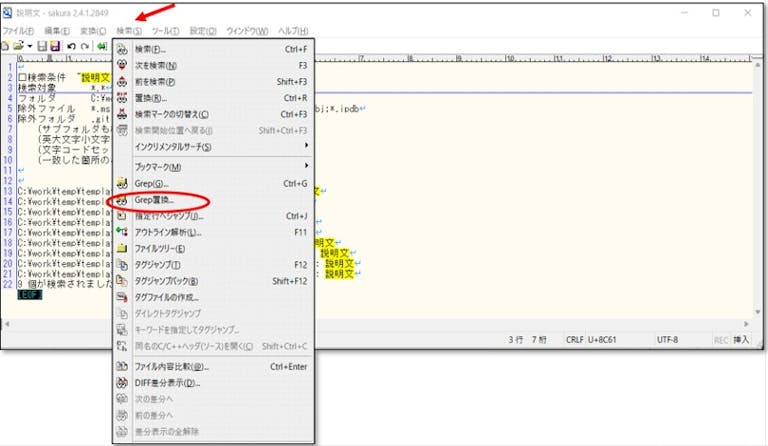This screenshot has height=446, width=768.
Task: Open the 設定(O) menu
Action: click(x=203, y=31)
